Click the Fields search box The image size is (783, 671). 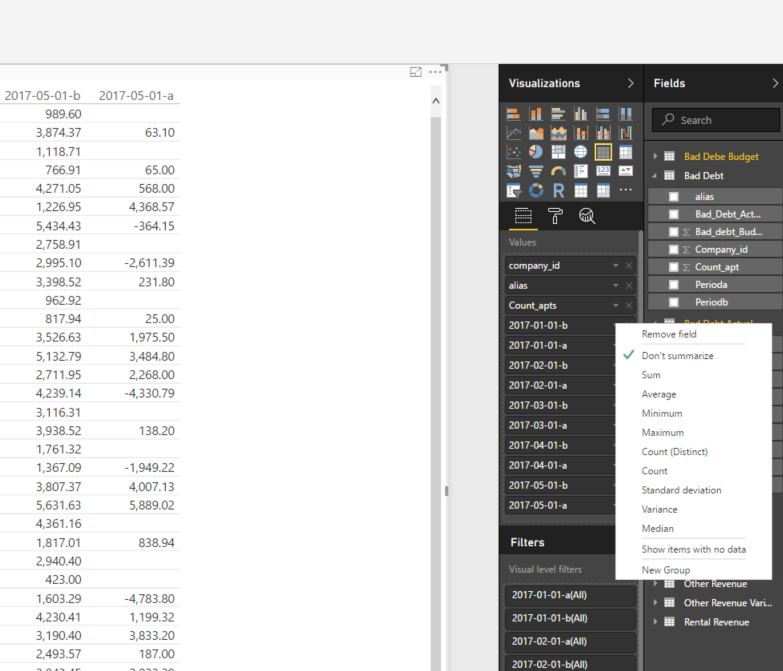[x=716, y=120]
